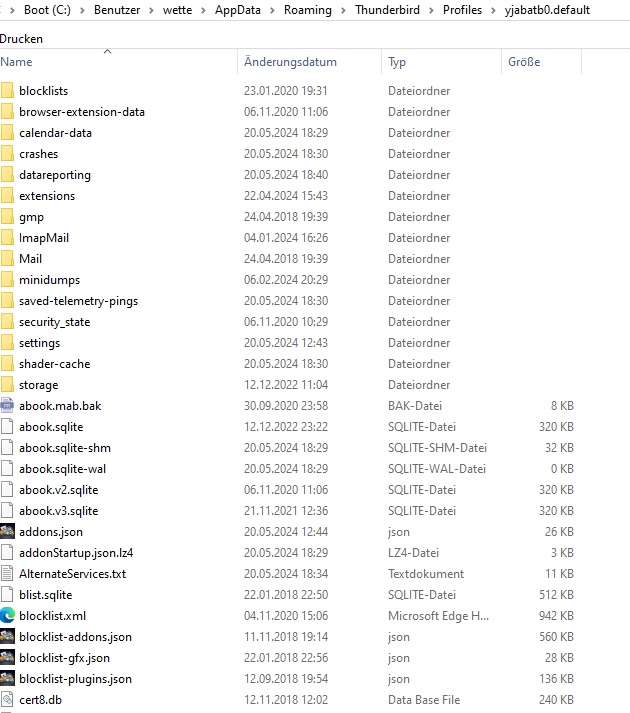Select the blocklist-addons.json file icon
The height and width of the screenshot is (713, 630).
pyautogui.click(x=7, y=637)
